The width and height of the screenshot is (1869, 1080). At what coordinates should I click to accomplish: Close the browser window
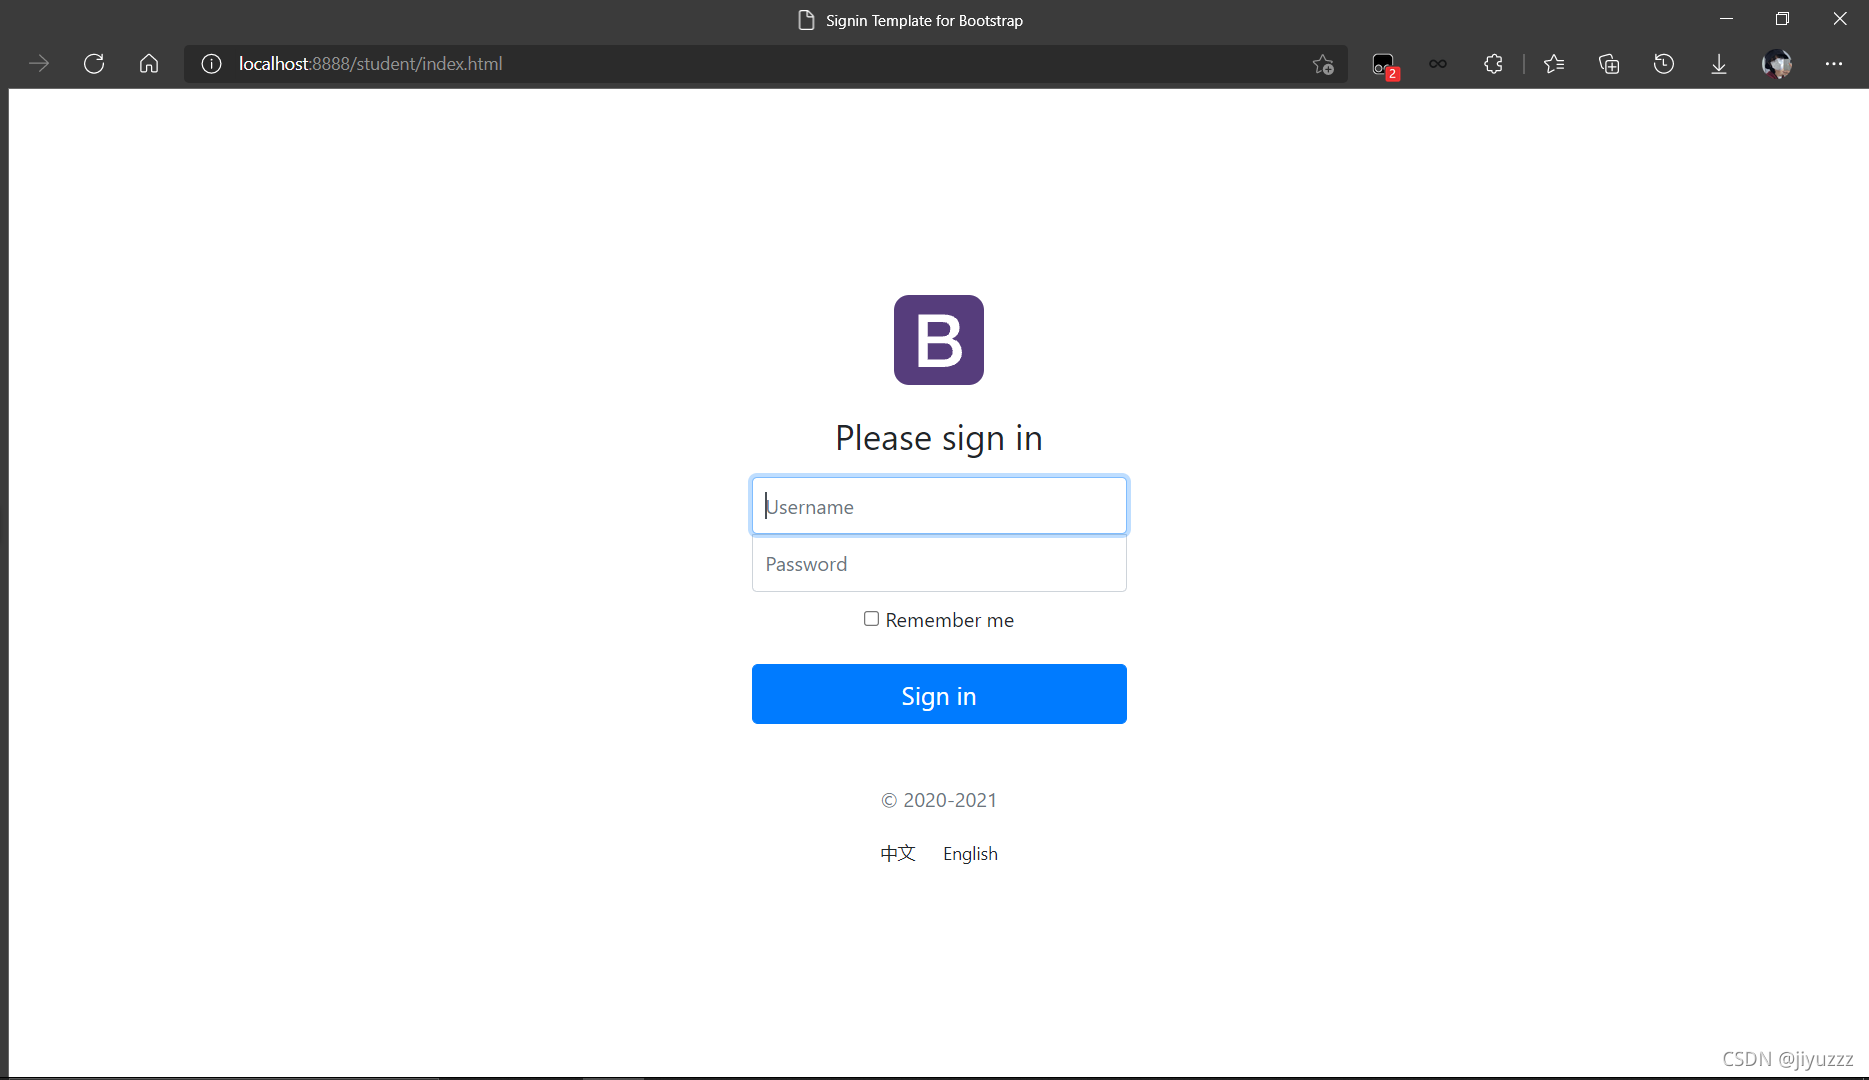[1840, 19]
